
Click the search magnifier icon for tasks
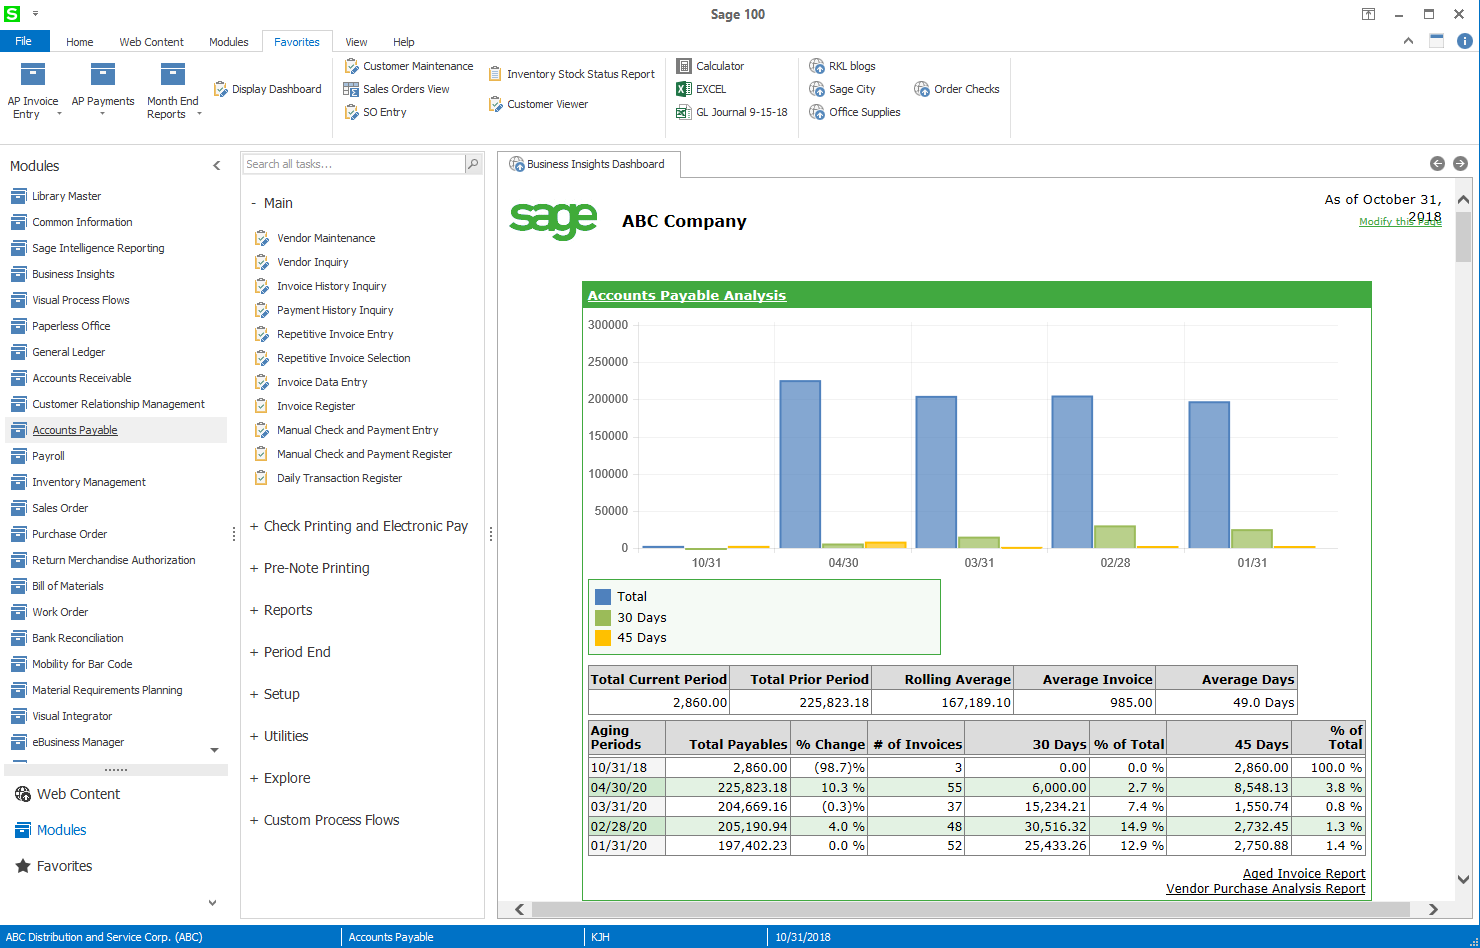(x=473, y=164)
